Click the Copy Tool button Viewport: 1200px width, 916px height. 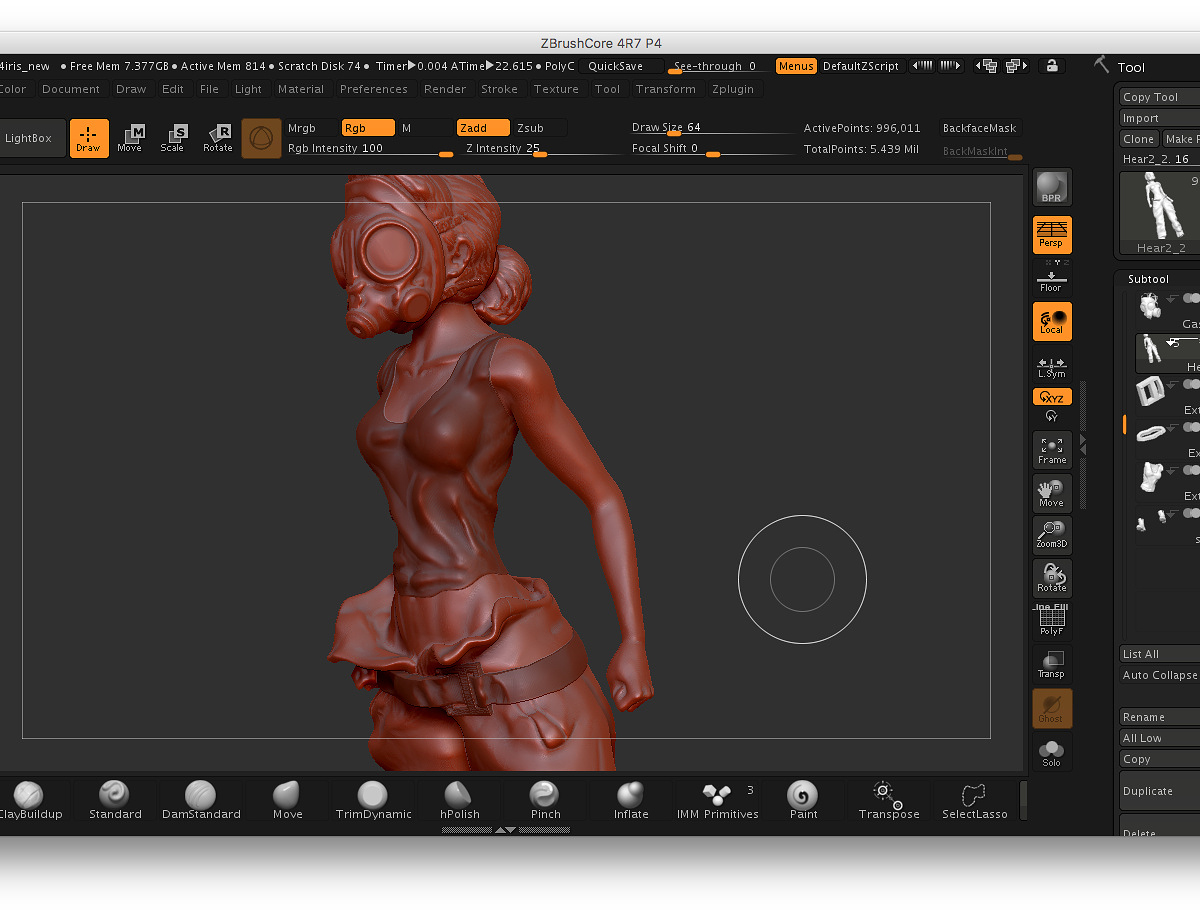pyautogui.click(x=1159, y=97)
